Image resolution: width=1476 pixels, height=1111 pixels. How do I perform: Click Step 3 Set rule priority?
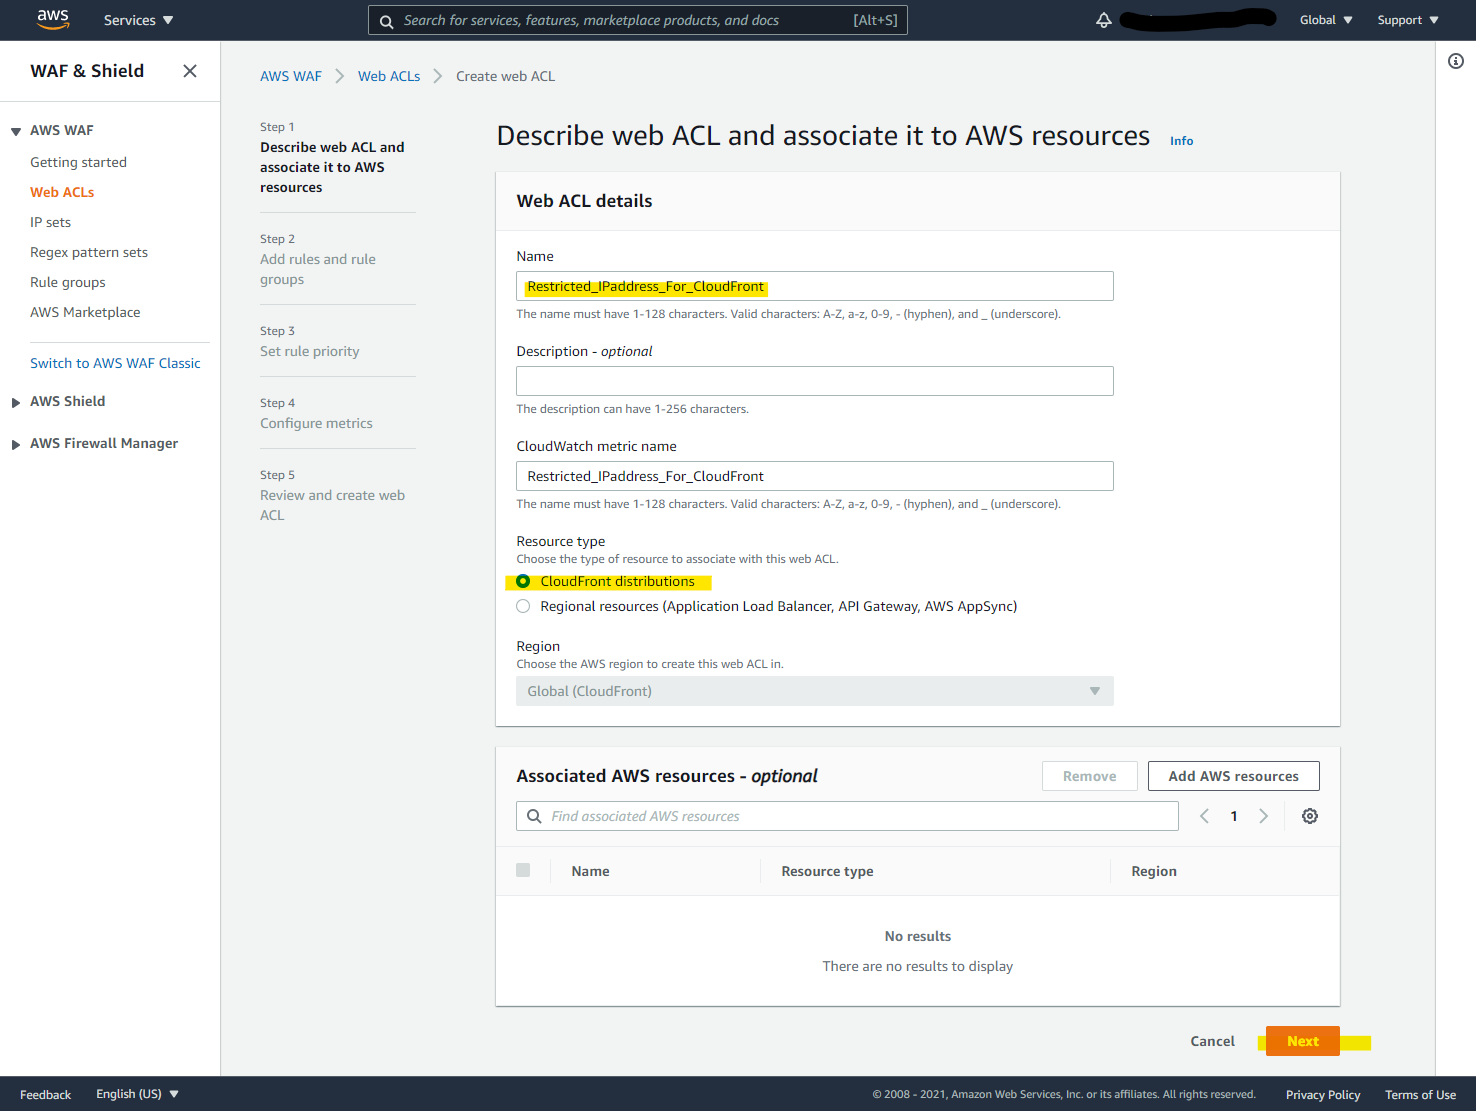click(310, 351)
